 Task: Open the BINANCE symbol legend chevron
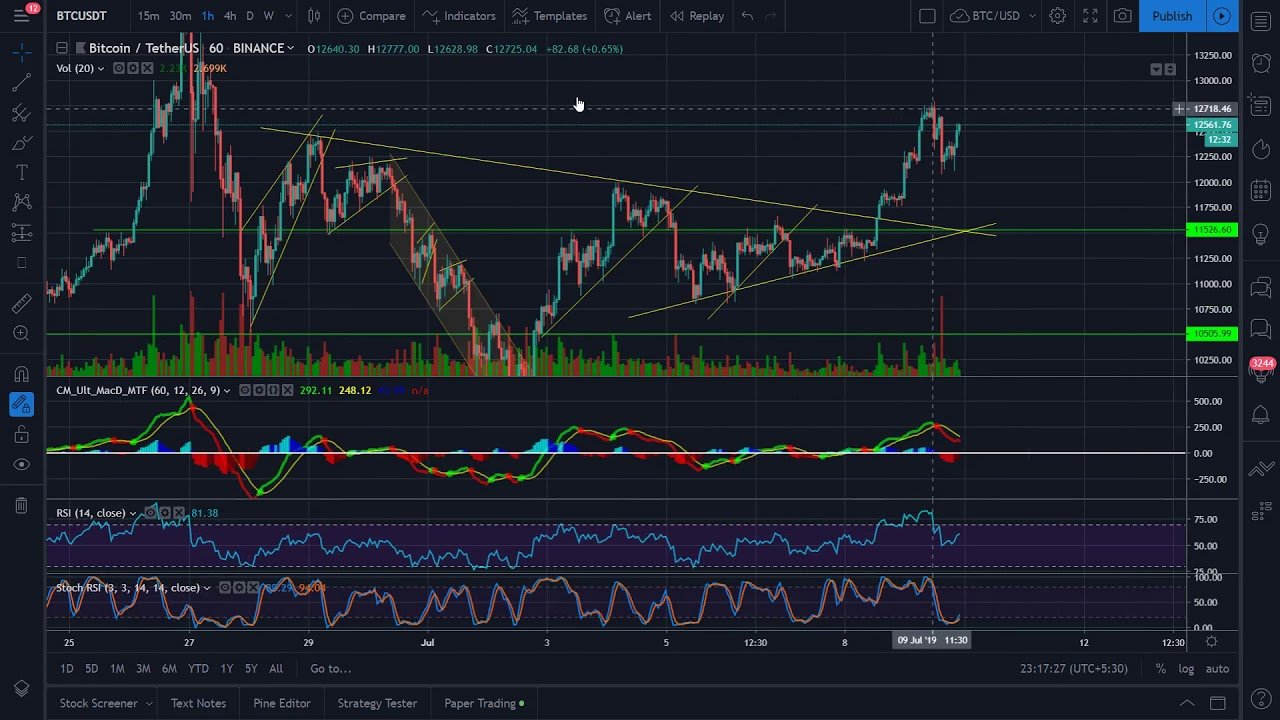pyautogui.click(x=291, y=48)
